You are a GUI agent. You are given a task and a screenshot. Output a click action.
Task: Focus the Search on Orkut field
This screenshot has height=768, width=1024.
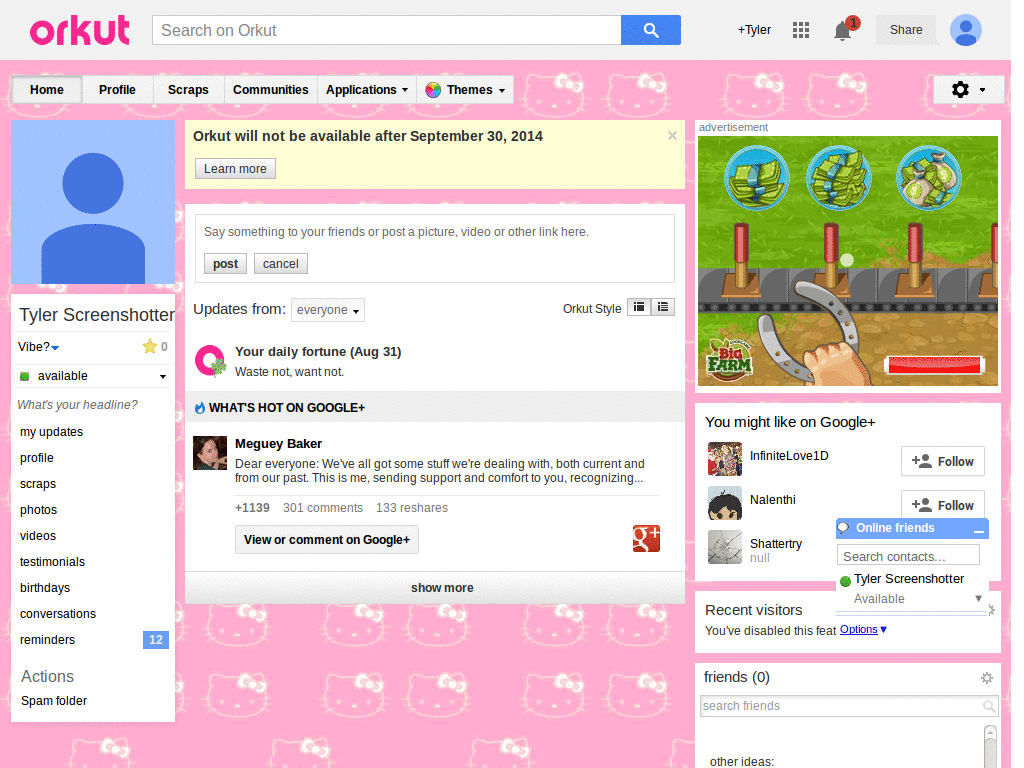tap(387, 30)
